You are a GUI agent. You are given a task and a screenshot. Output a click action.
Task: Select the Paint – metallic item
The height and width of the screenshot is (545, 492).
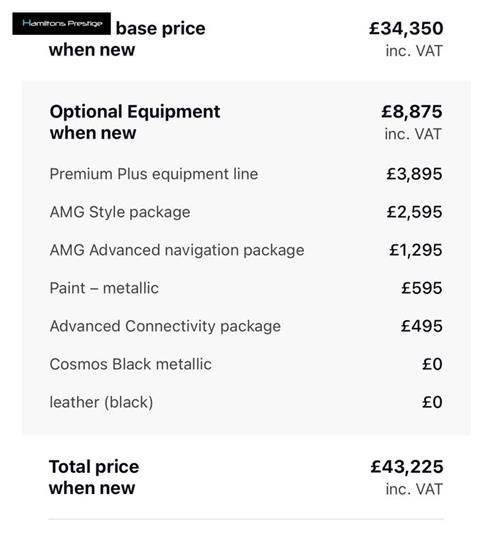(x=104, y=288)
